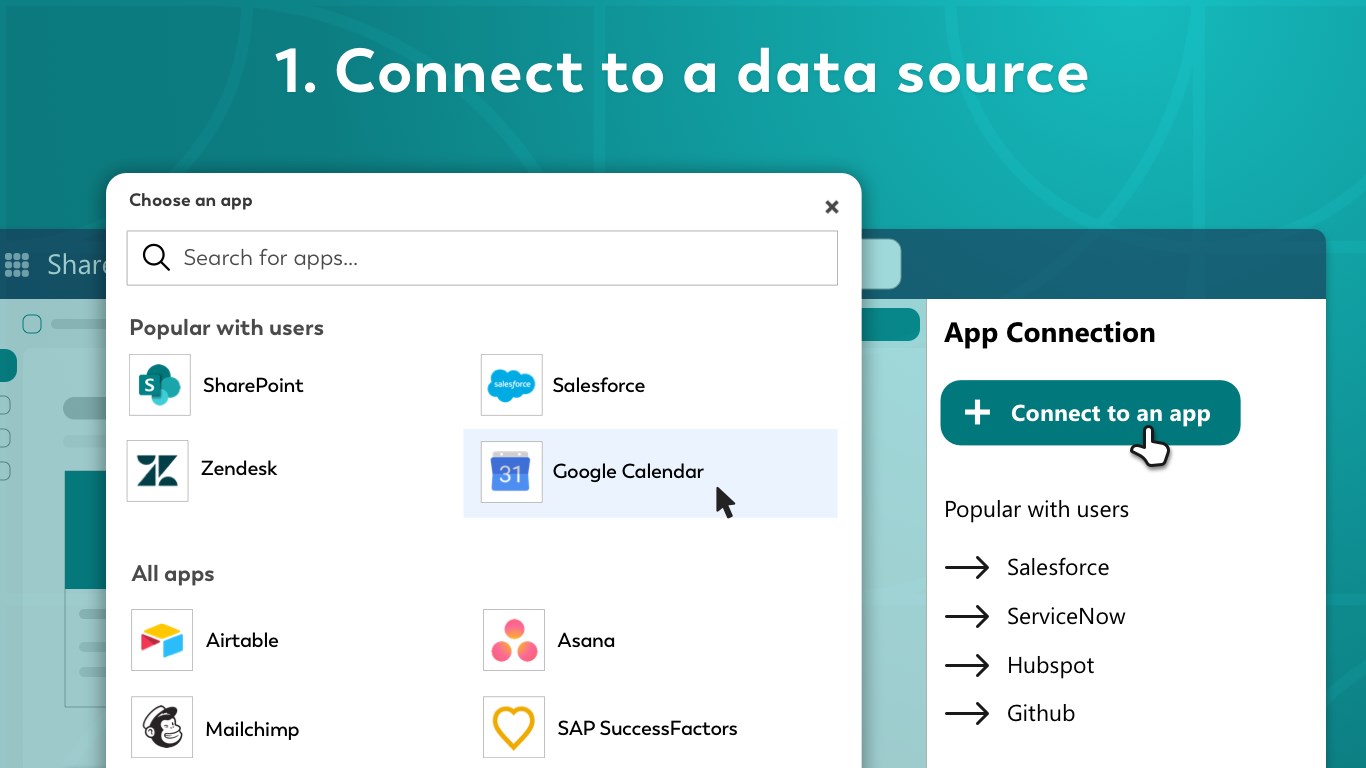Select the Salesforce cloud icon

point(511,385)
